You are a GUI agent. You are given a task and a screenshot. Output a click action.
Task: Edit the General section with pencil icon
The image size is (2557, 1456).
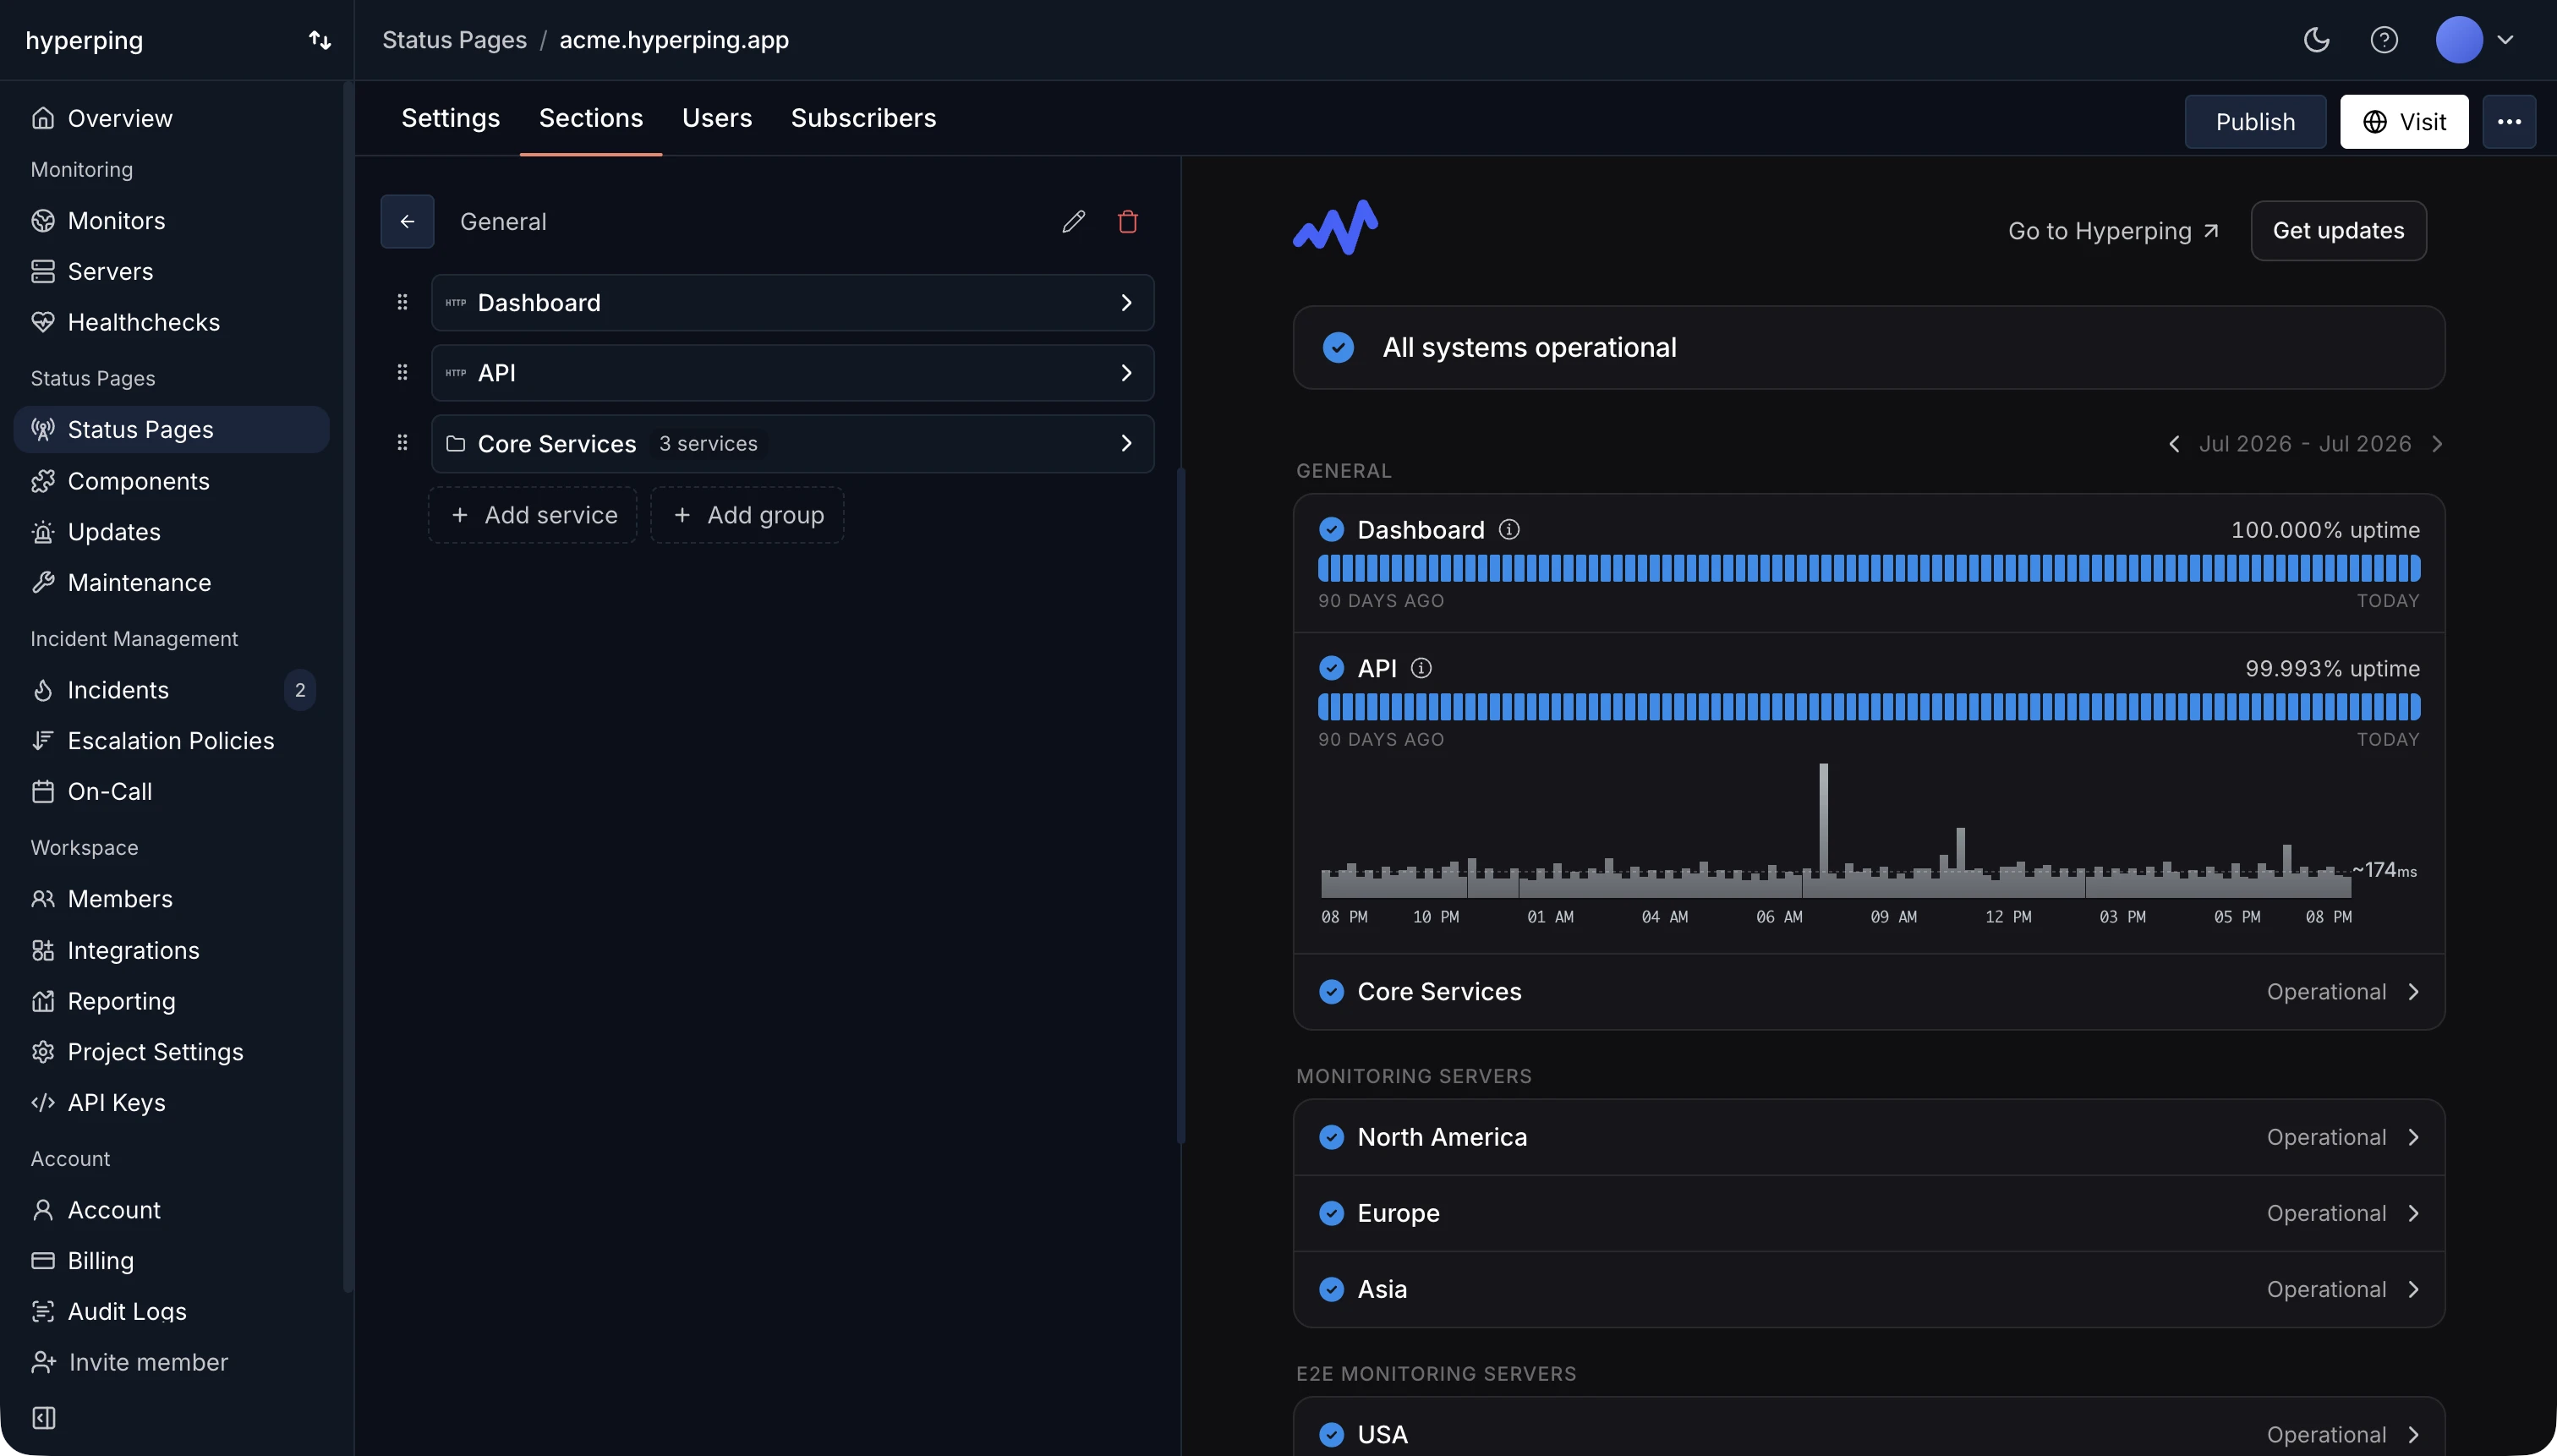(x=1073, y=221)
